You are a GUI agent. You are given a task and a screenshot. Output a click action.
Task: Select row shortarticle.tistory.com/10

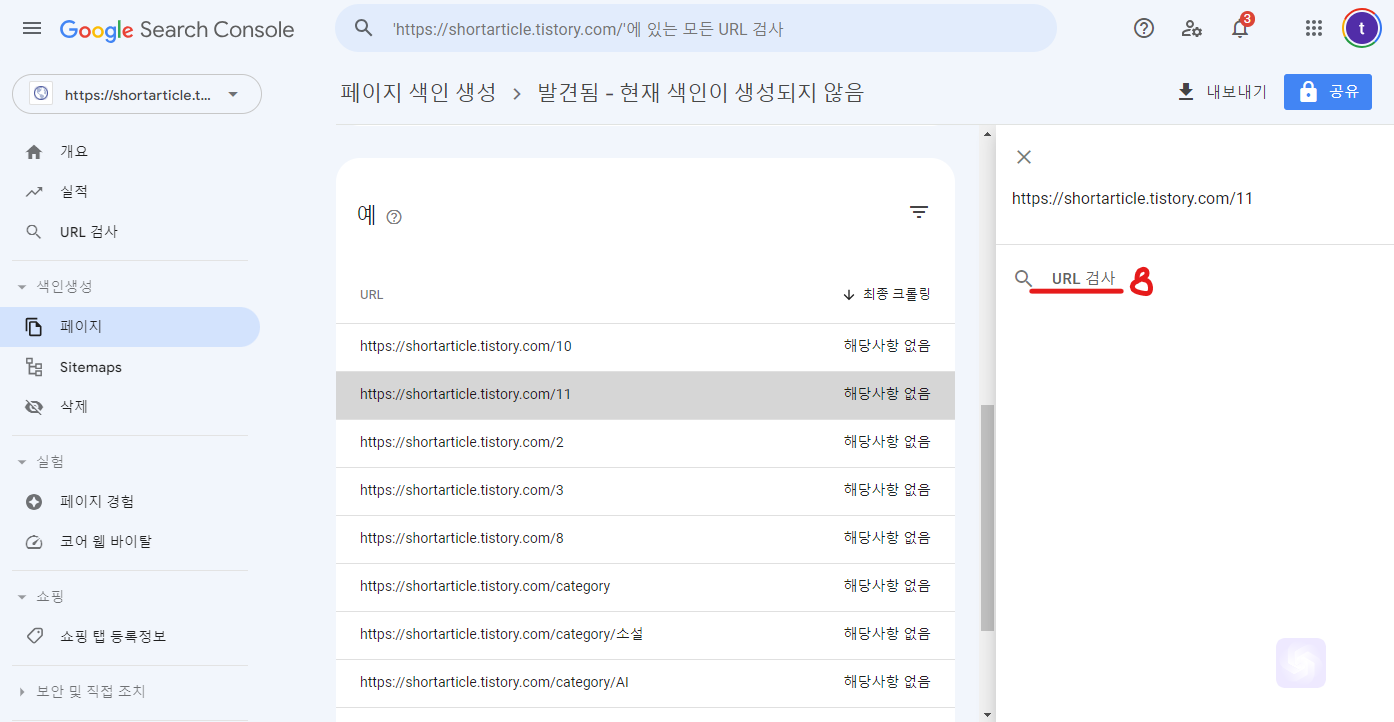click(x=645, y=346)
